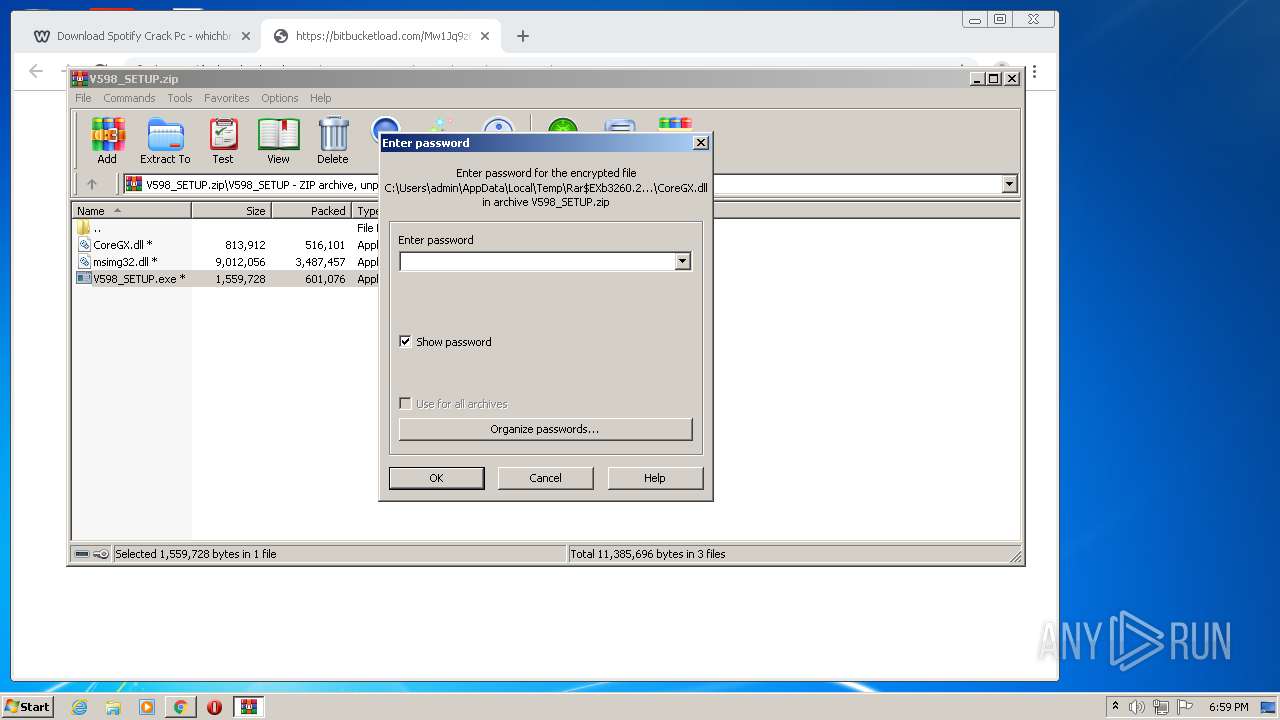Select msimg32.dll packed size 3,487,457
Image resolution: width=1280 pixels, height=720 pixels.
[x=320, y=261]
